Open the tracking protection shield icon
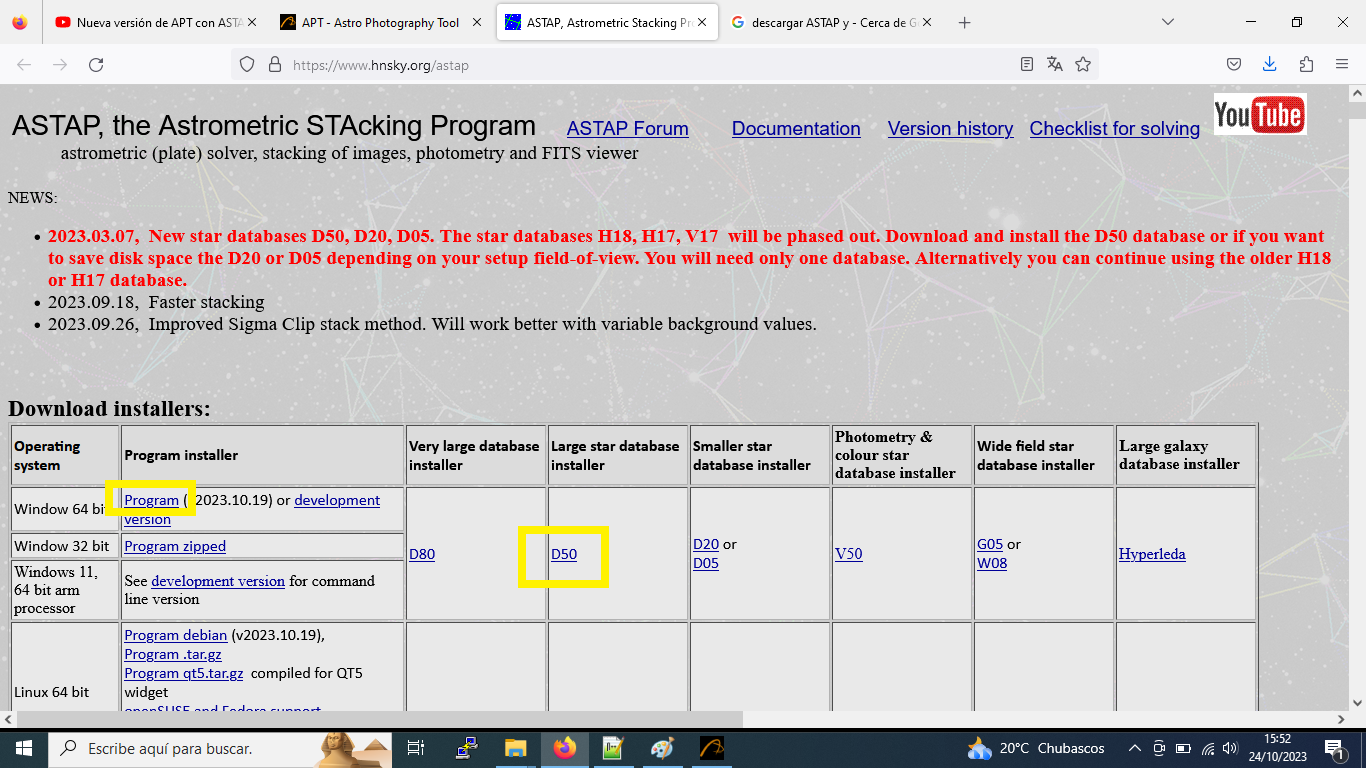 (x=249, y=65)
